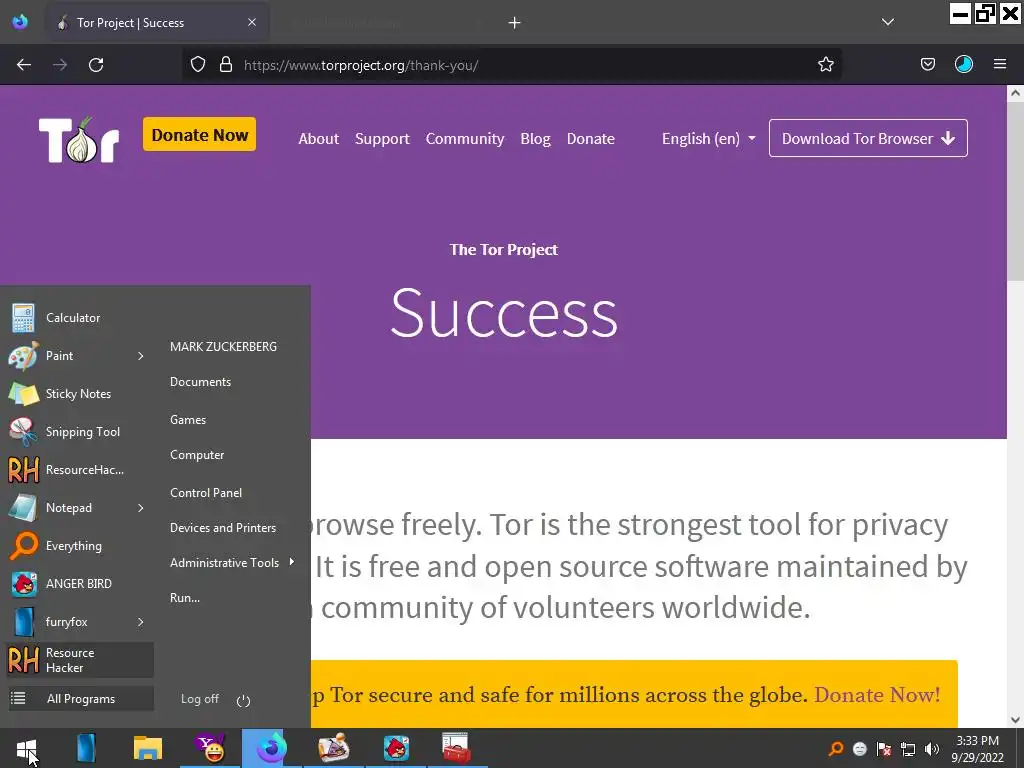Show site security padlock information
The width and height of the screenshot is (1024, 768).
point(226,65)
